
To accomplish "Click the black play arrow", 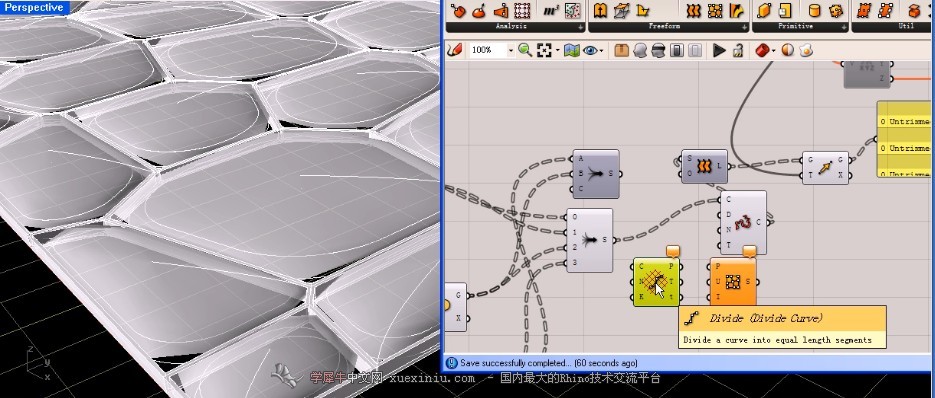I will point(720,50).
